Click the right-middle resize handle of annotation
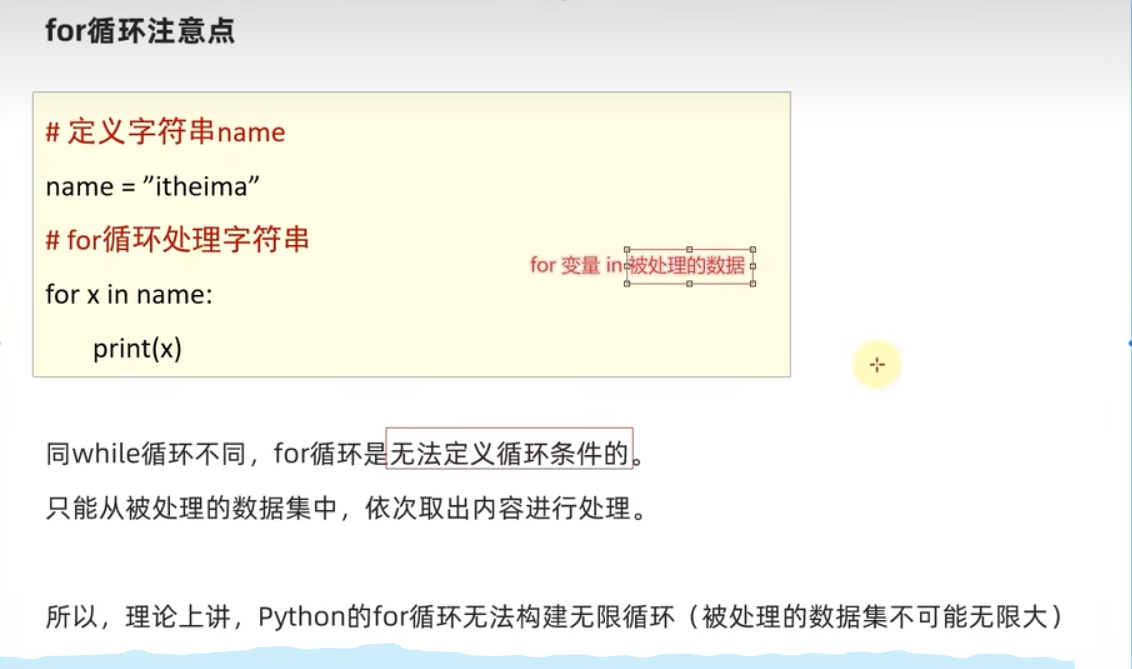This screenshot has height=669, width=1132. tap(753, 264)
